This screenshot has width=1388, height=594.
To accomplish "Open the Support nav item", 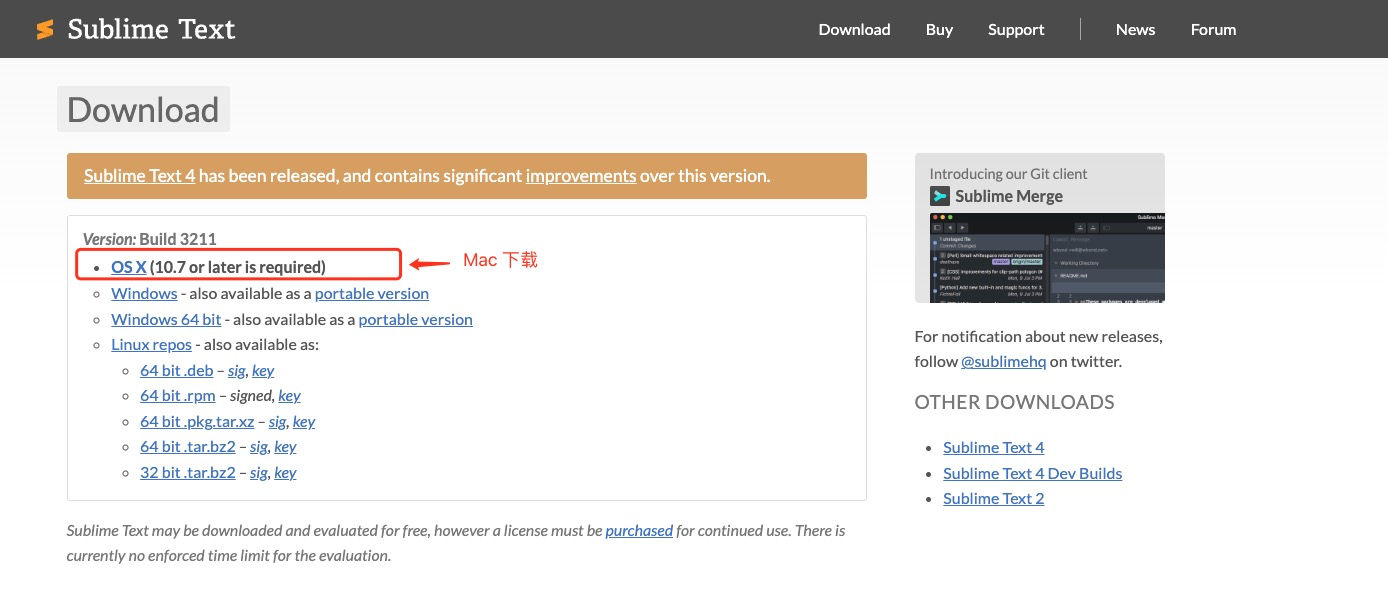I will coord(1016,29).
